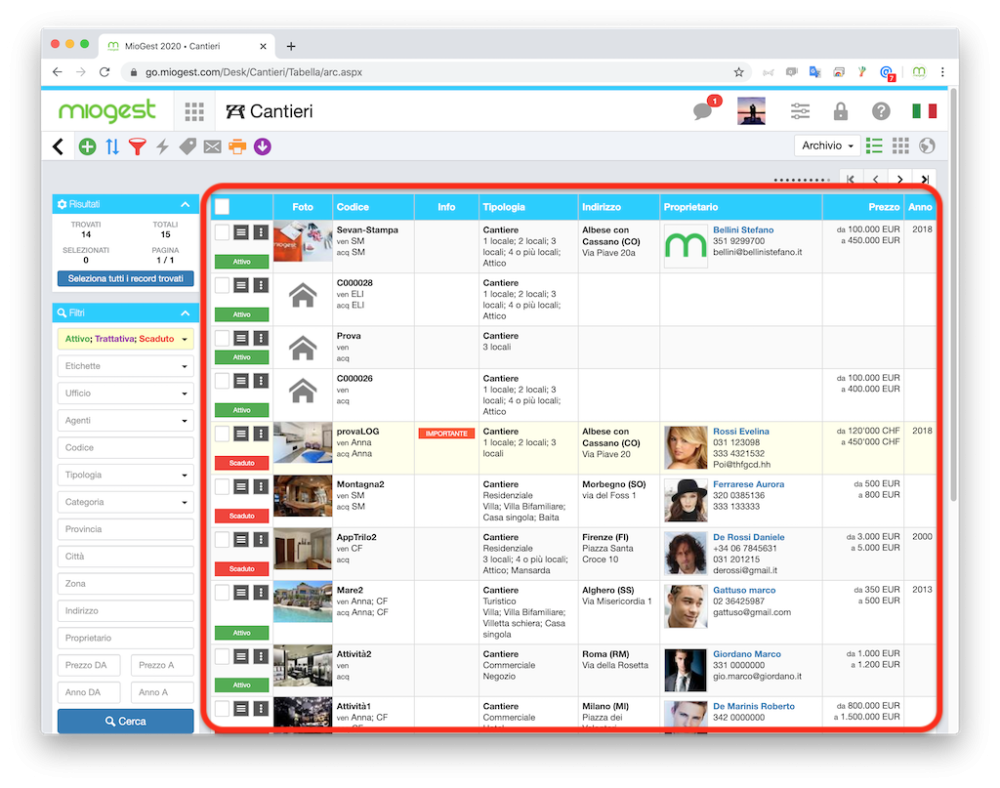Viewport: 1000px width, 788px height.
Task: Open options menu icon for Sevan-Stampa row
Action: [x=260, y=232]
